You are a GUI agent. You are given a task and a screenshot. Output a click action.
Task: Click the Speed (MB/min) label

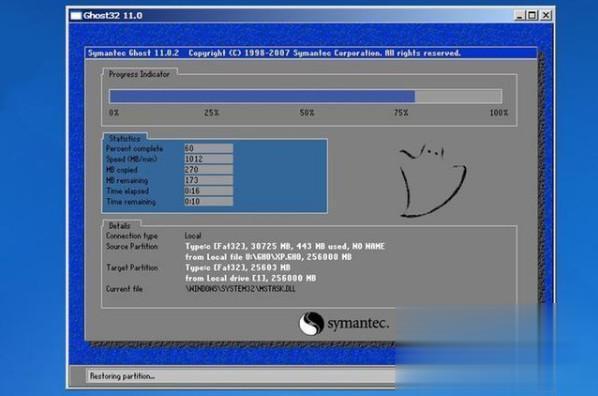[x=132, y=159]
